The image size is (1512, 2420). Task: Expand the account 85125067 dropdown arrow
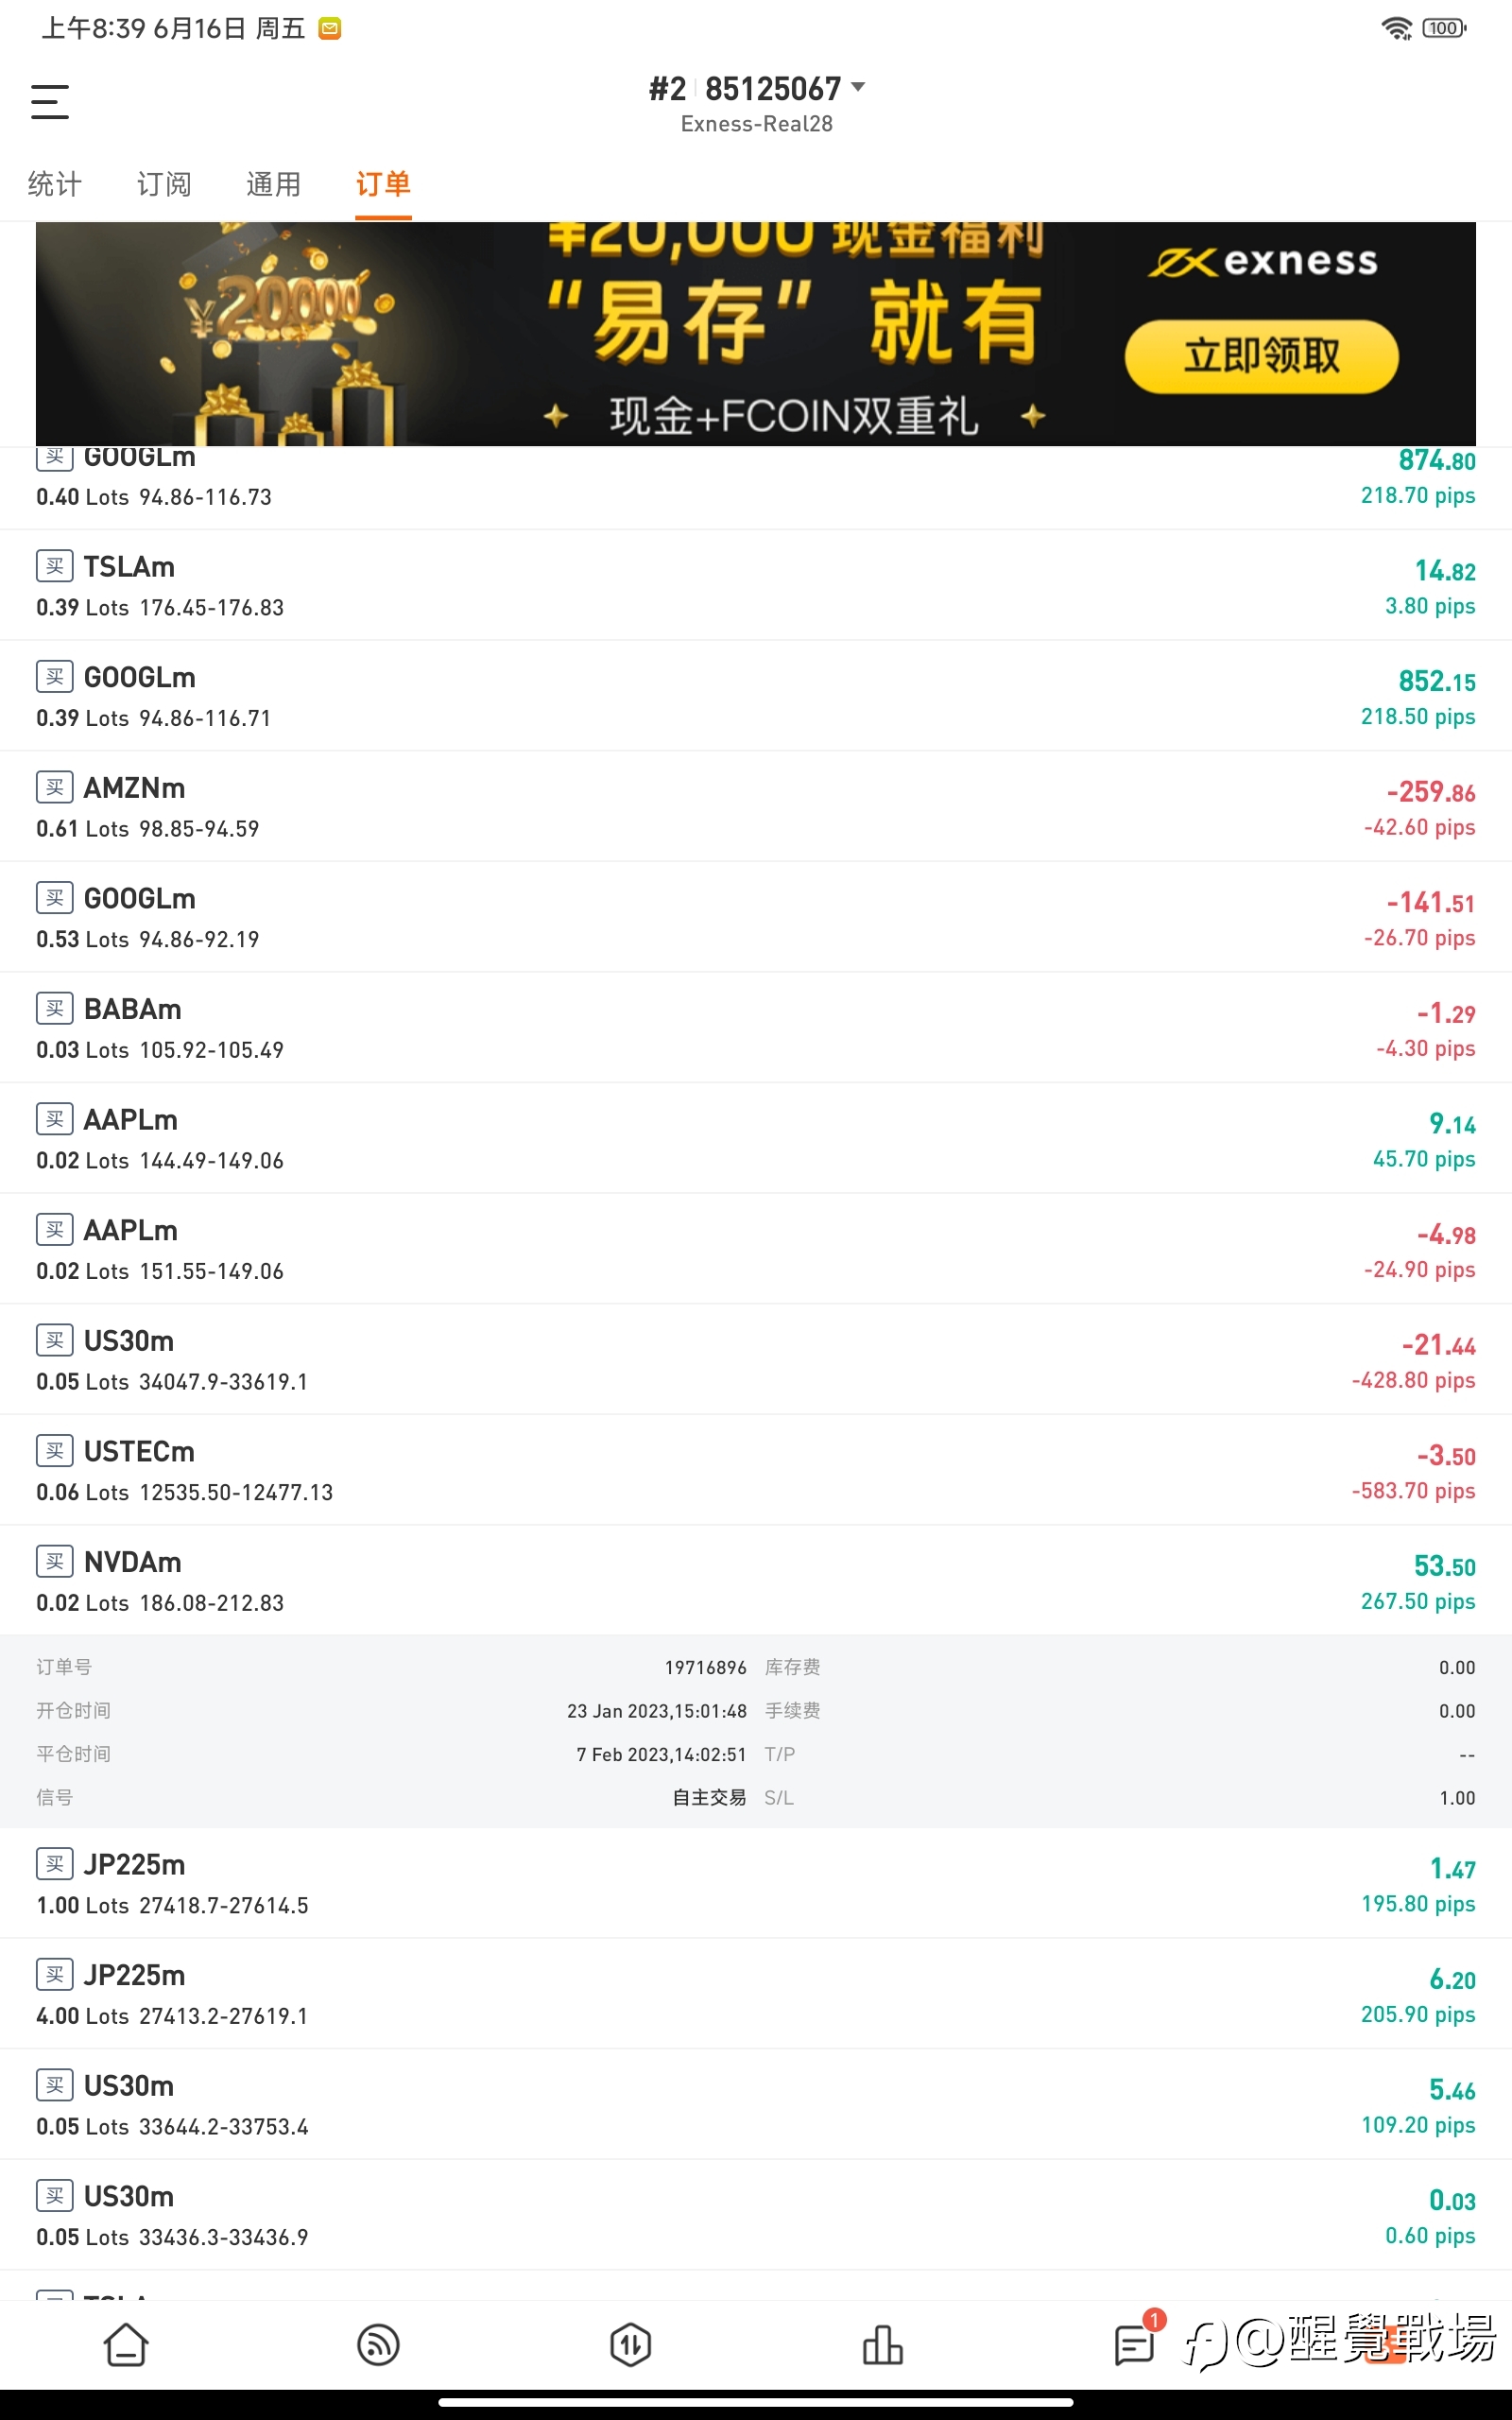[x=858, y=87]
